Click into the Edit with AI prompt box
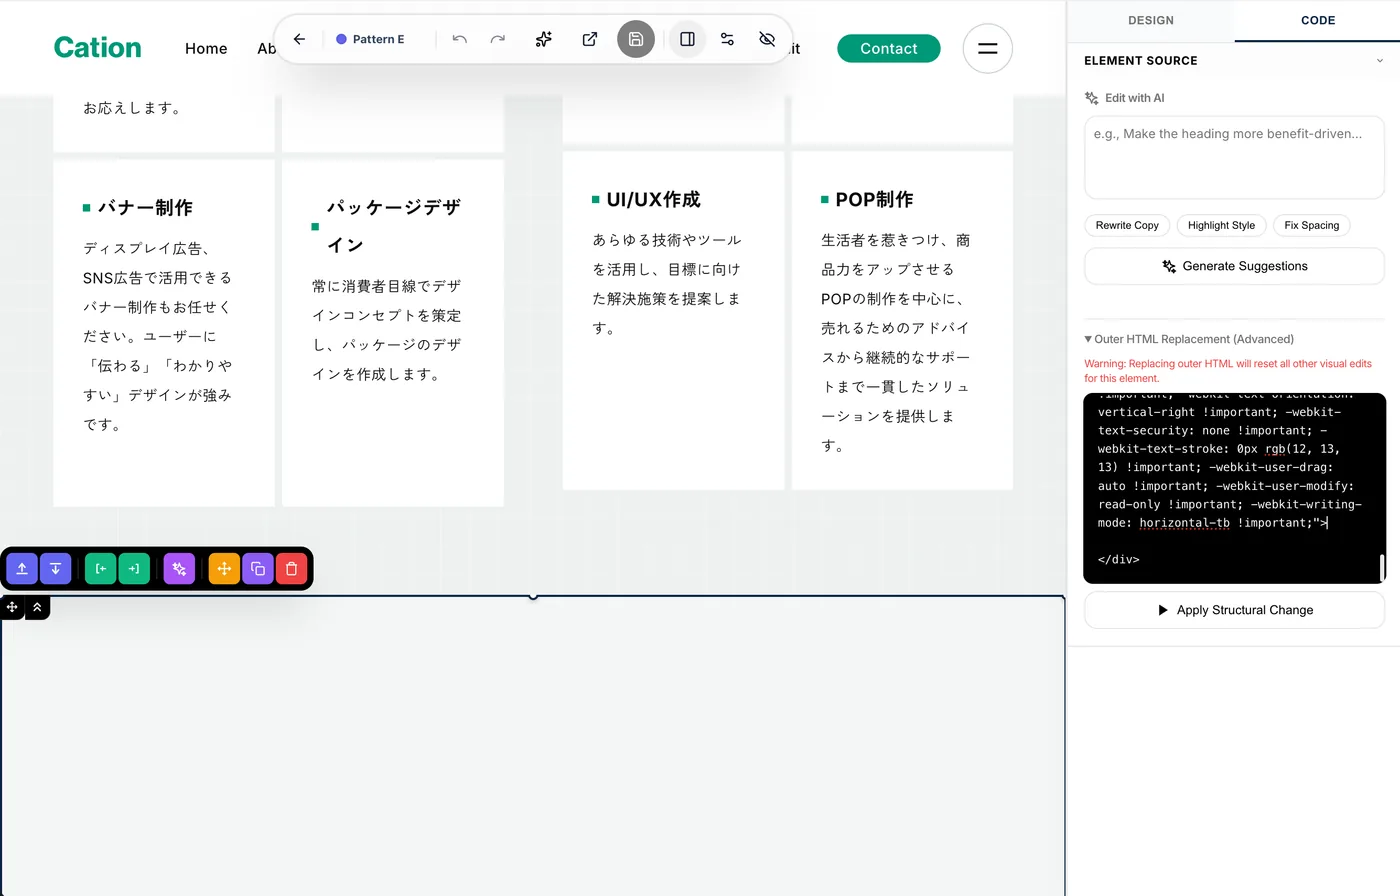Screen dimensions: 1400x896 point(1234,157)
